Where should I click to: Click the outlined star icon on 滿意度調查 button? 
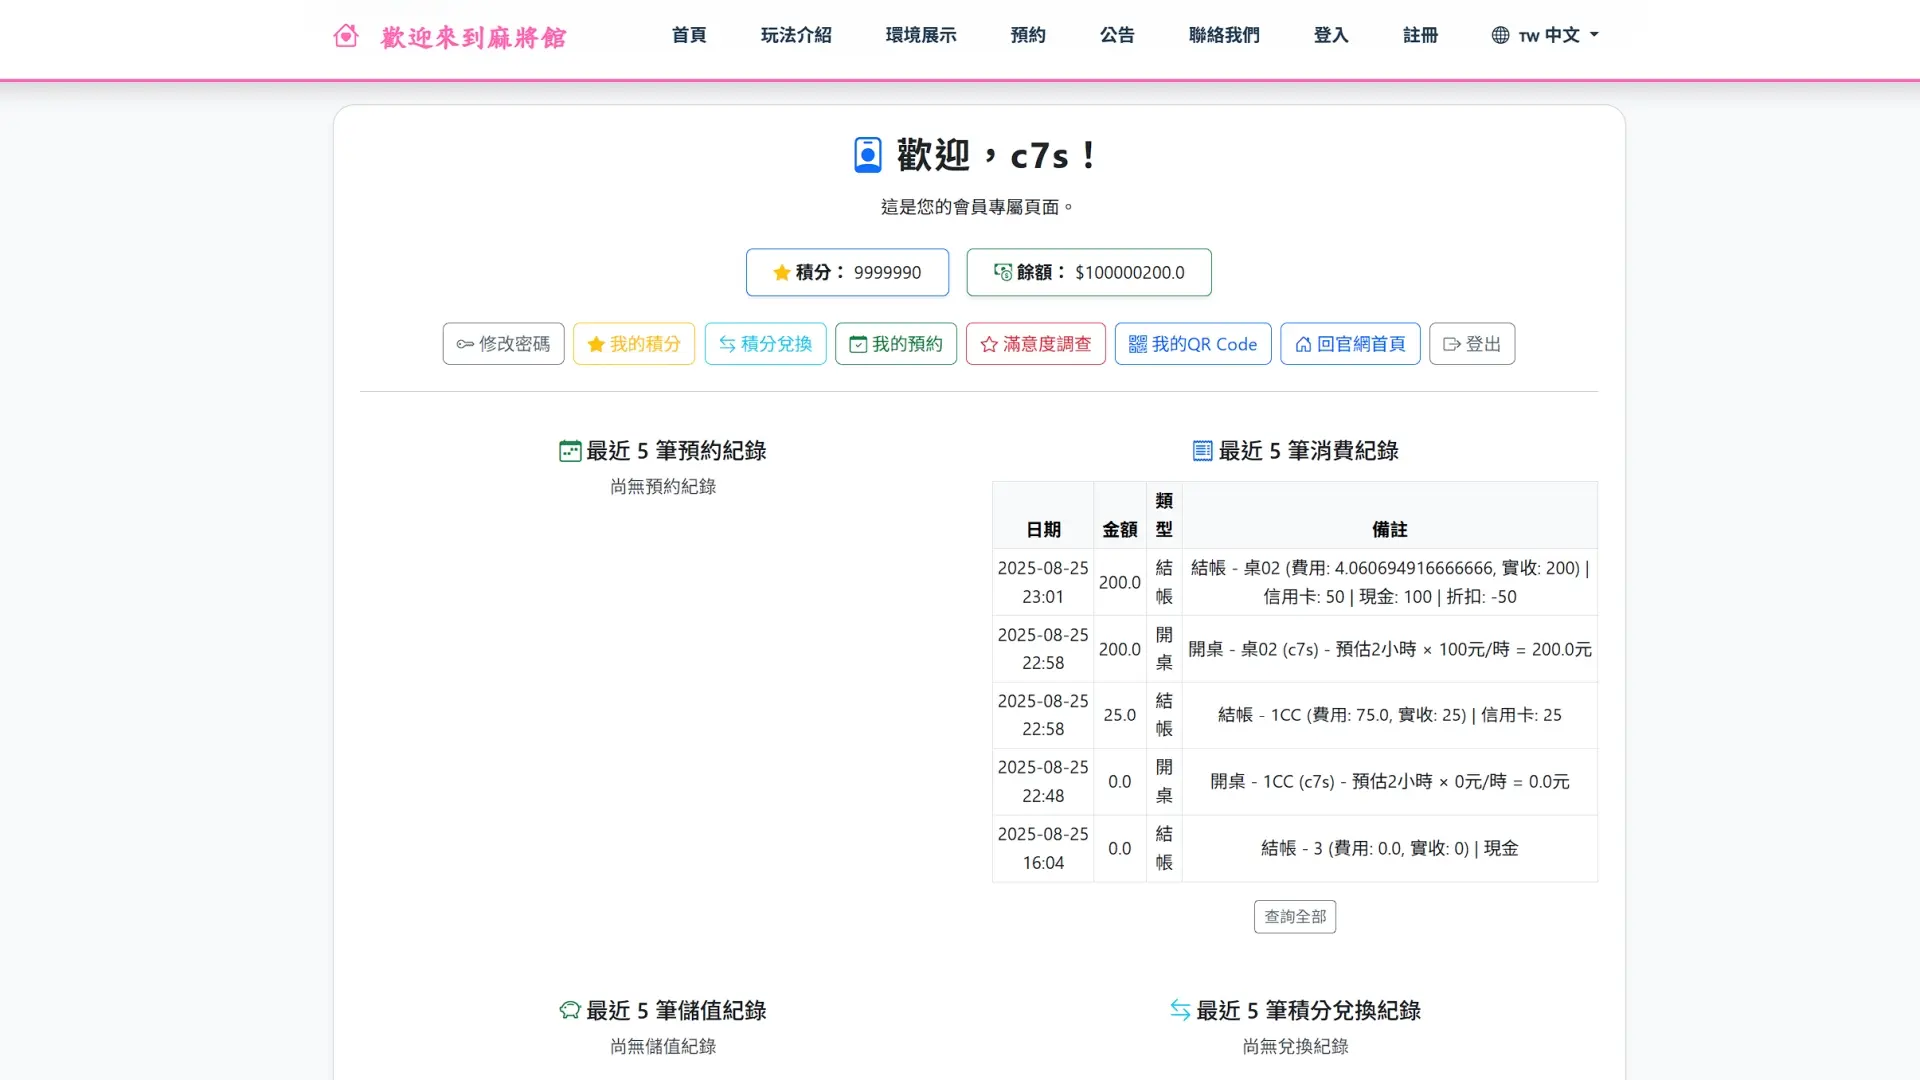point(989,344)
